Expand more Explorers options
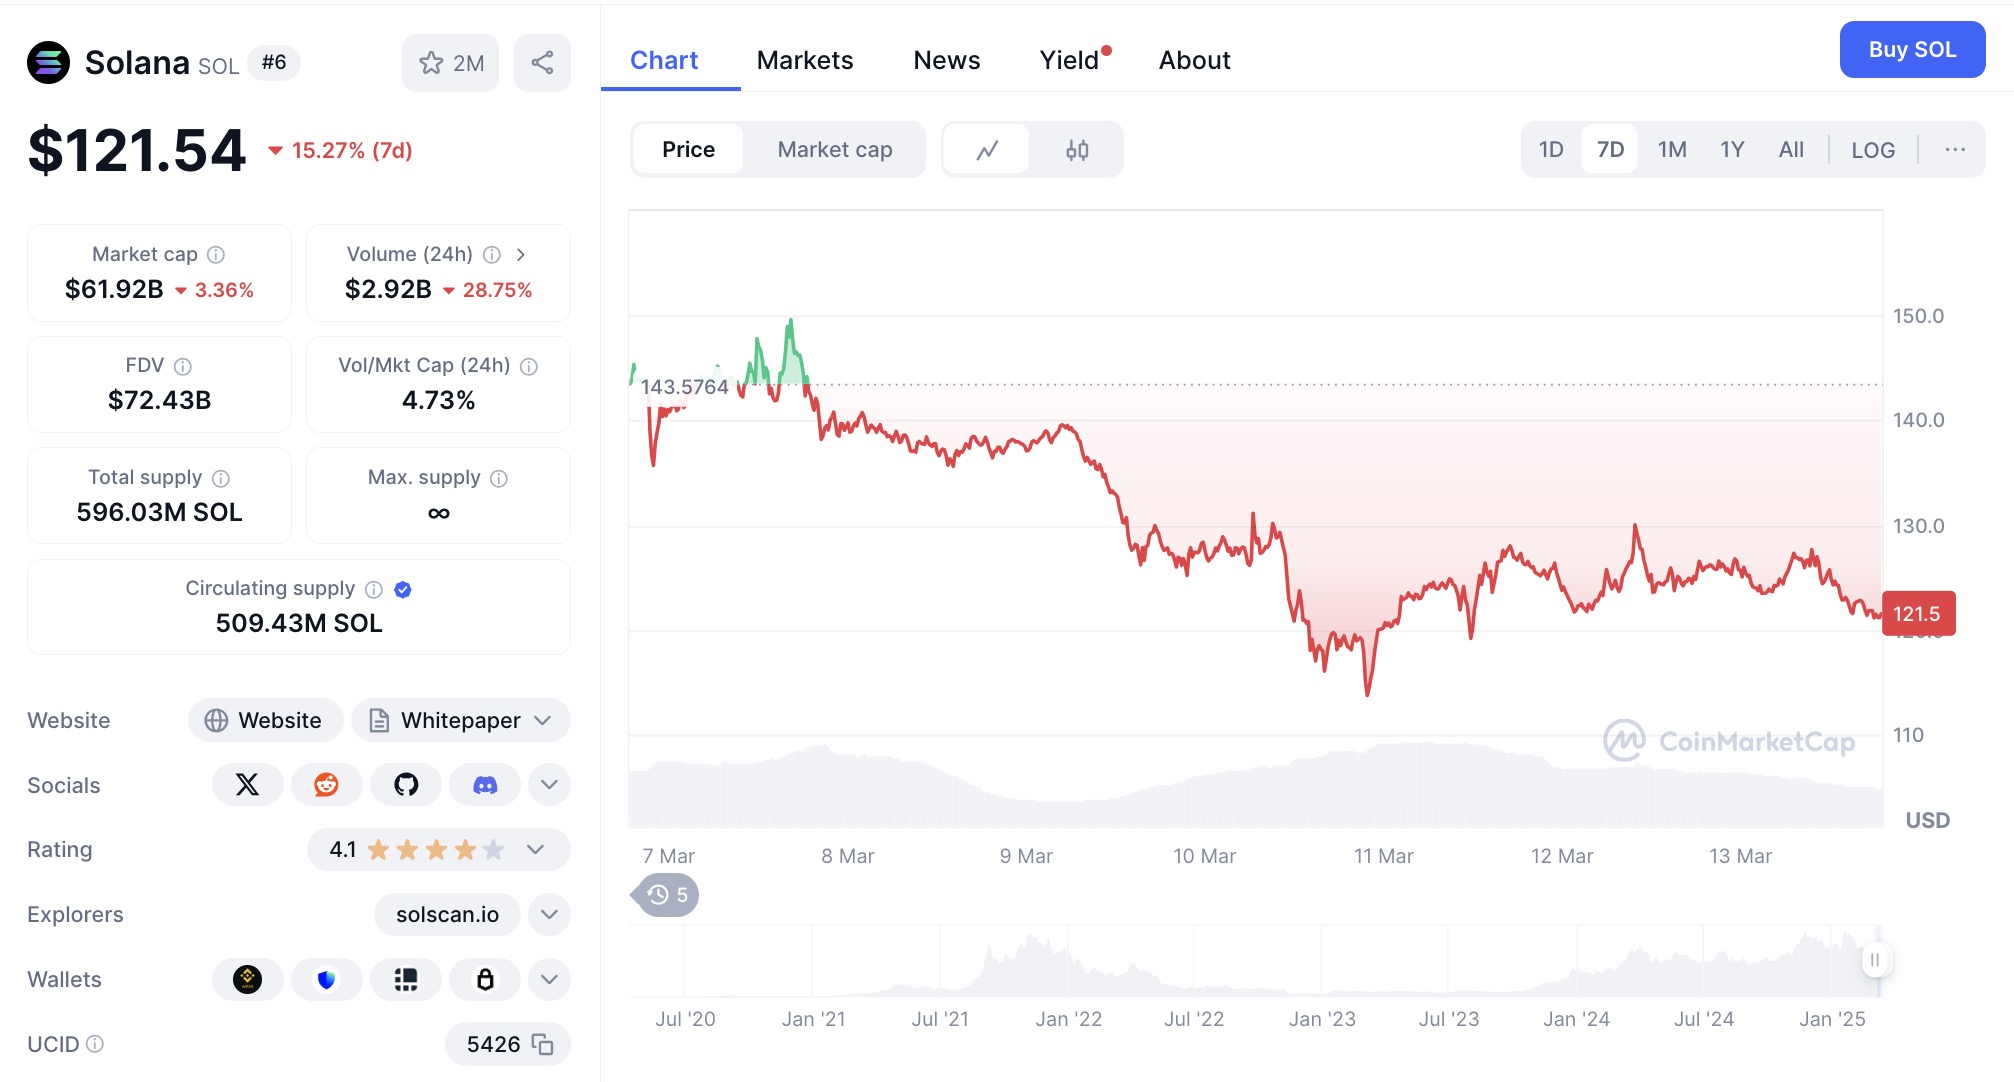 (x=549, y=914)
